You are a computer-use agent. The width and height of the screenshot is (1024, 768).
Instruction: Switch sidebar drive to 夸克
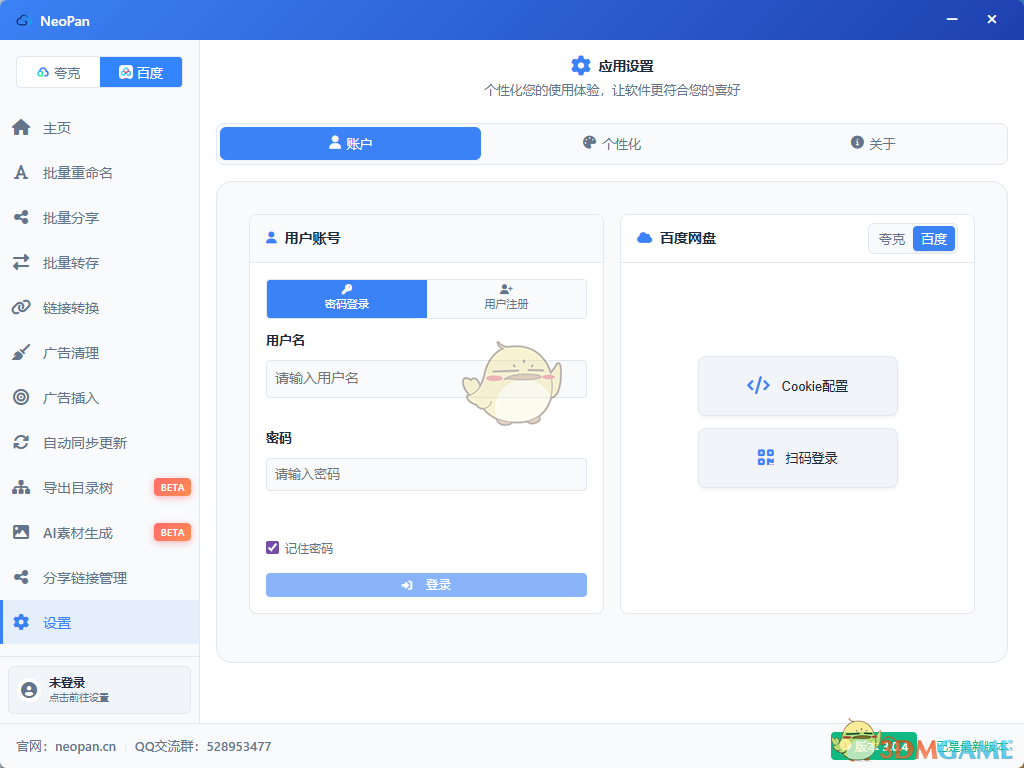(x=58, y=72)
